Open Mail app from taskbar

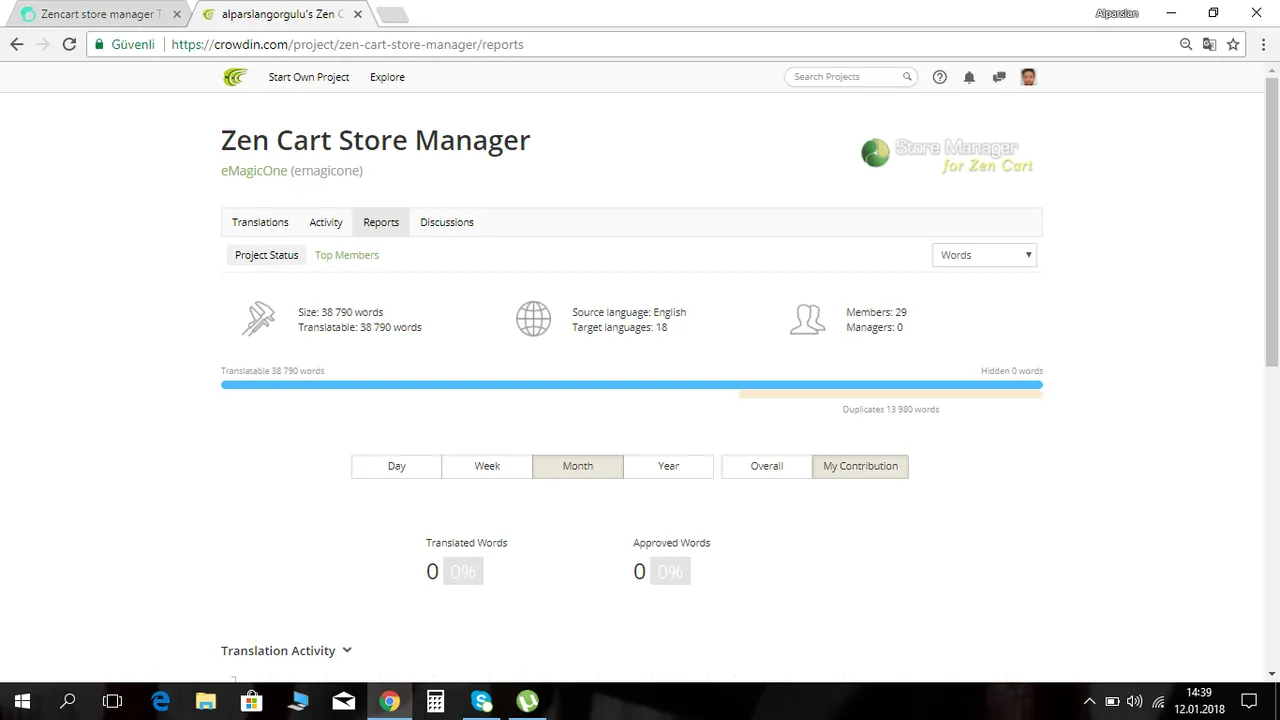344,701
